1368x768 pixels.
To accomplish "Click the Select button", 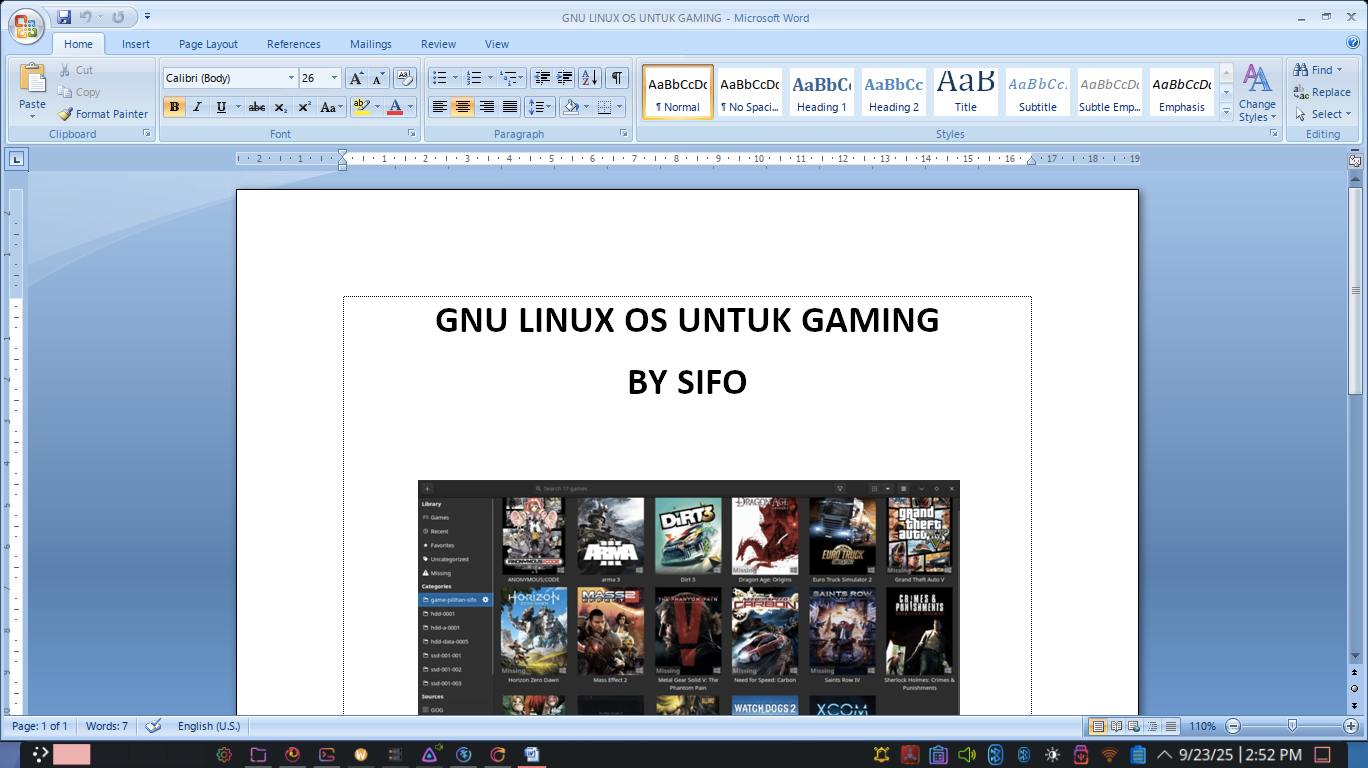I will 1322,114.
